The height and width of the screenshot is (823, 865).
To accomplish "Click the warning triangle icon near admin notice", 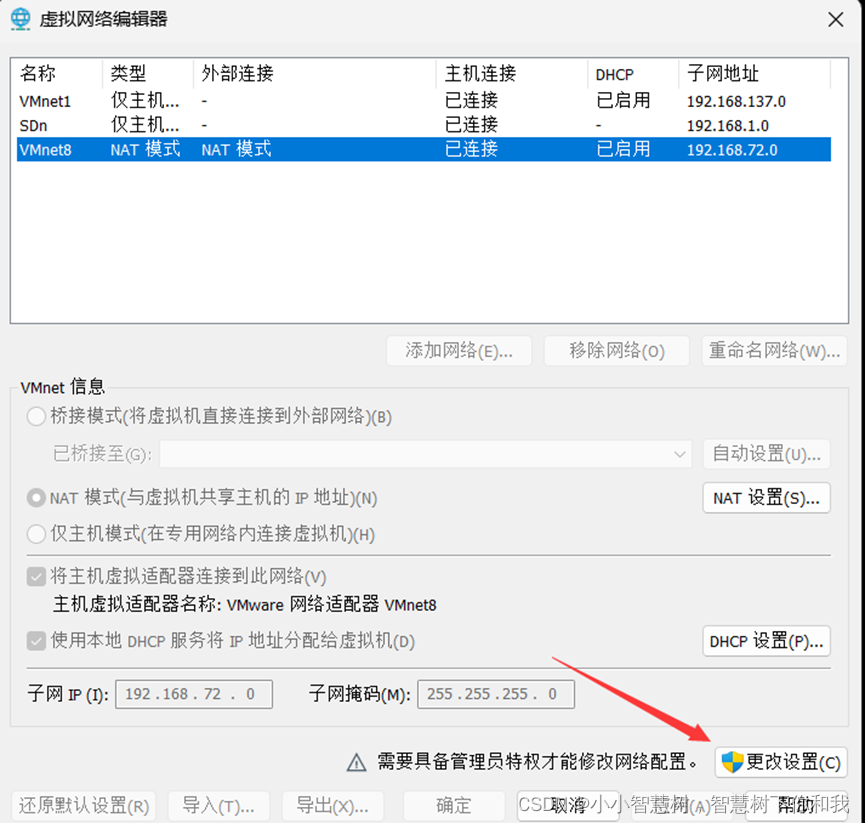I will (x=356, y=763).
